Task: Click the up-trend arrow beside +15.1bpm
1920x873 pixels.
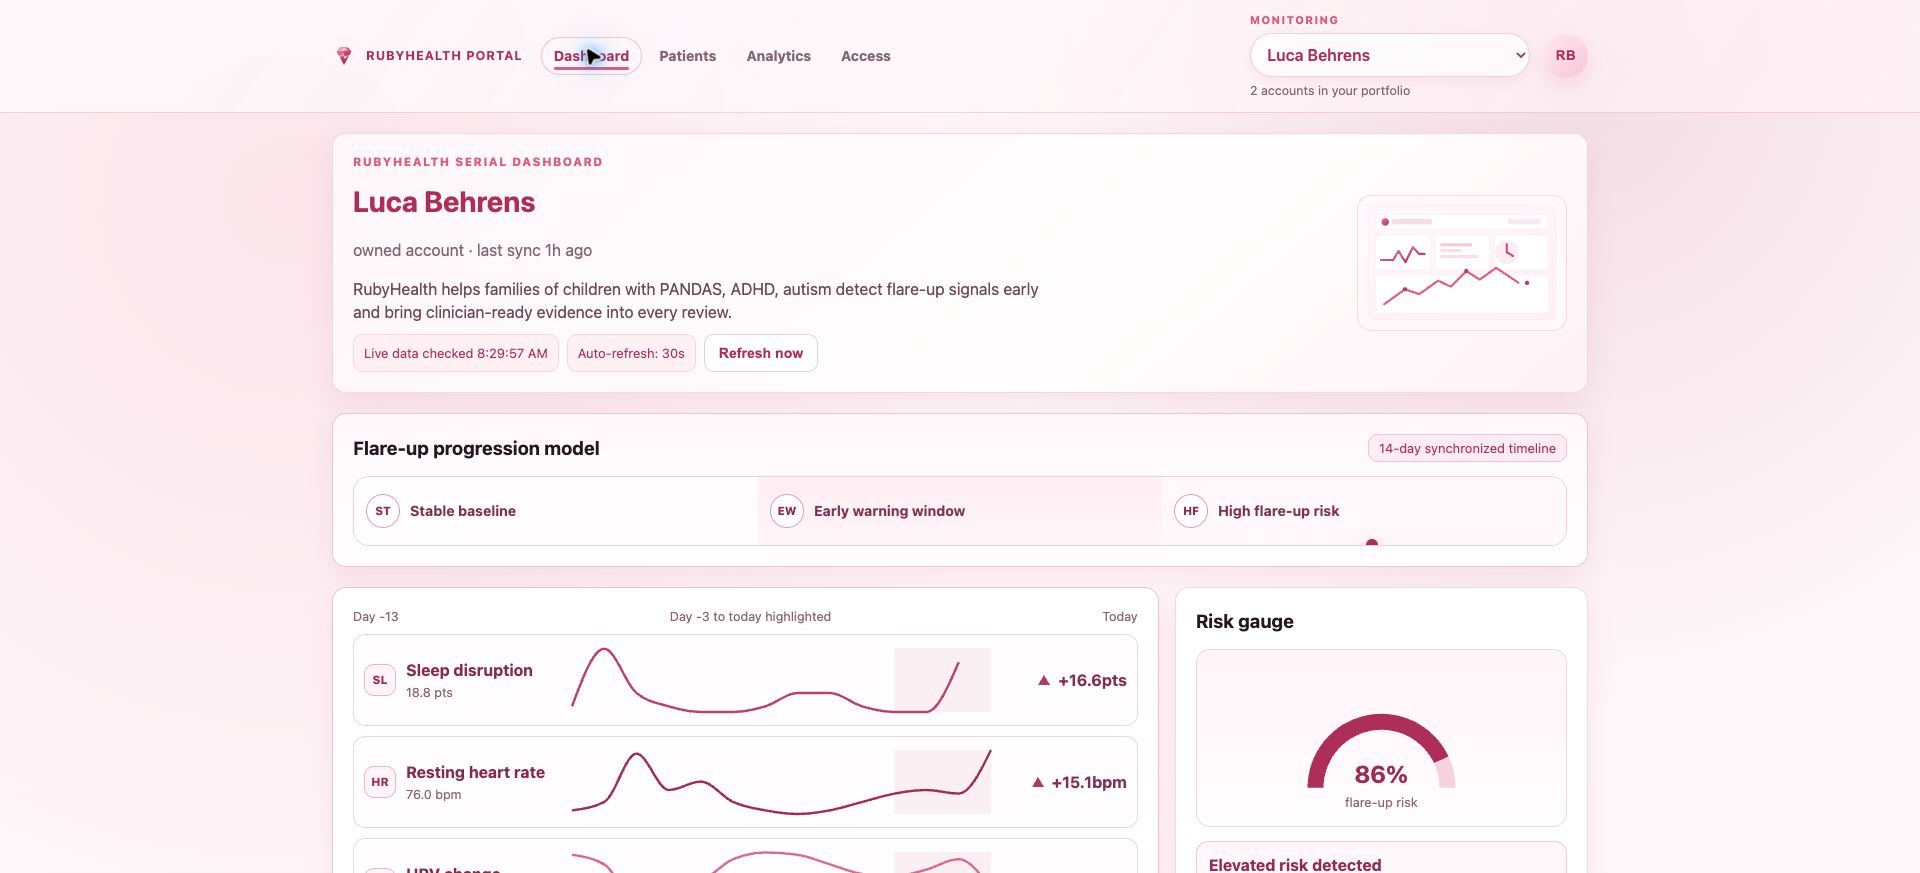Action: pos(1038,782)
